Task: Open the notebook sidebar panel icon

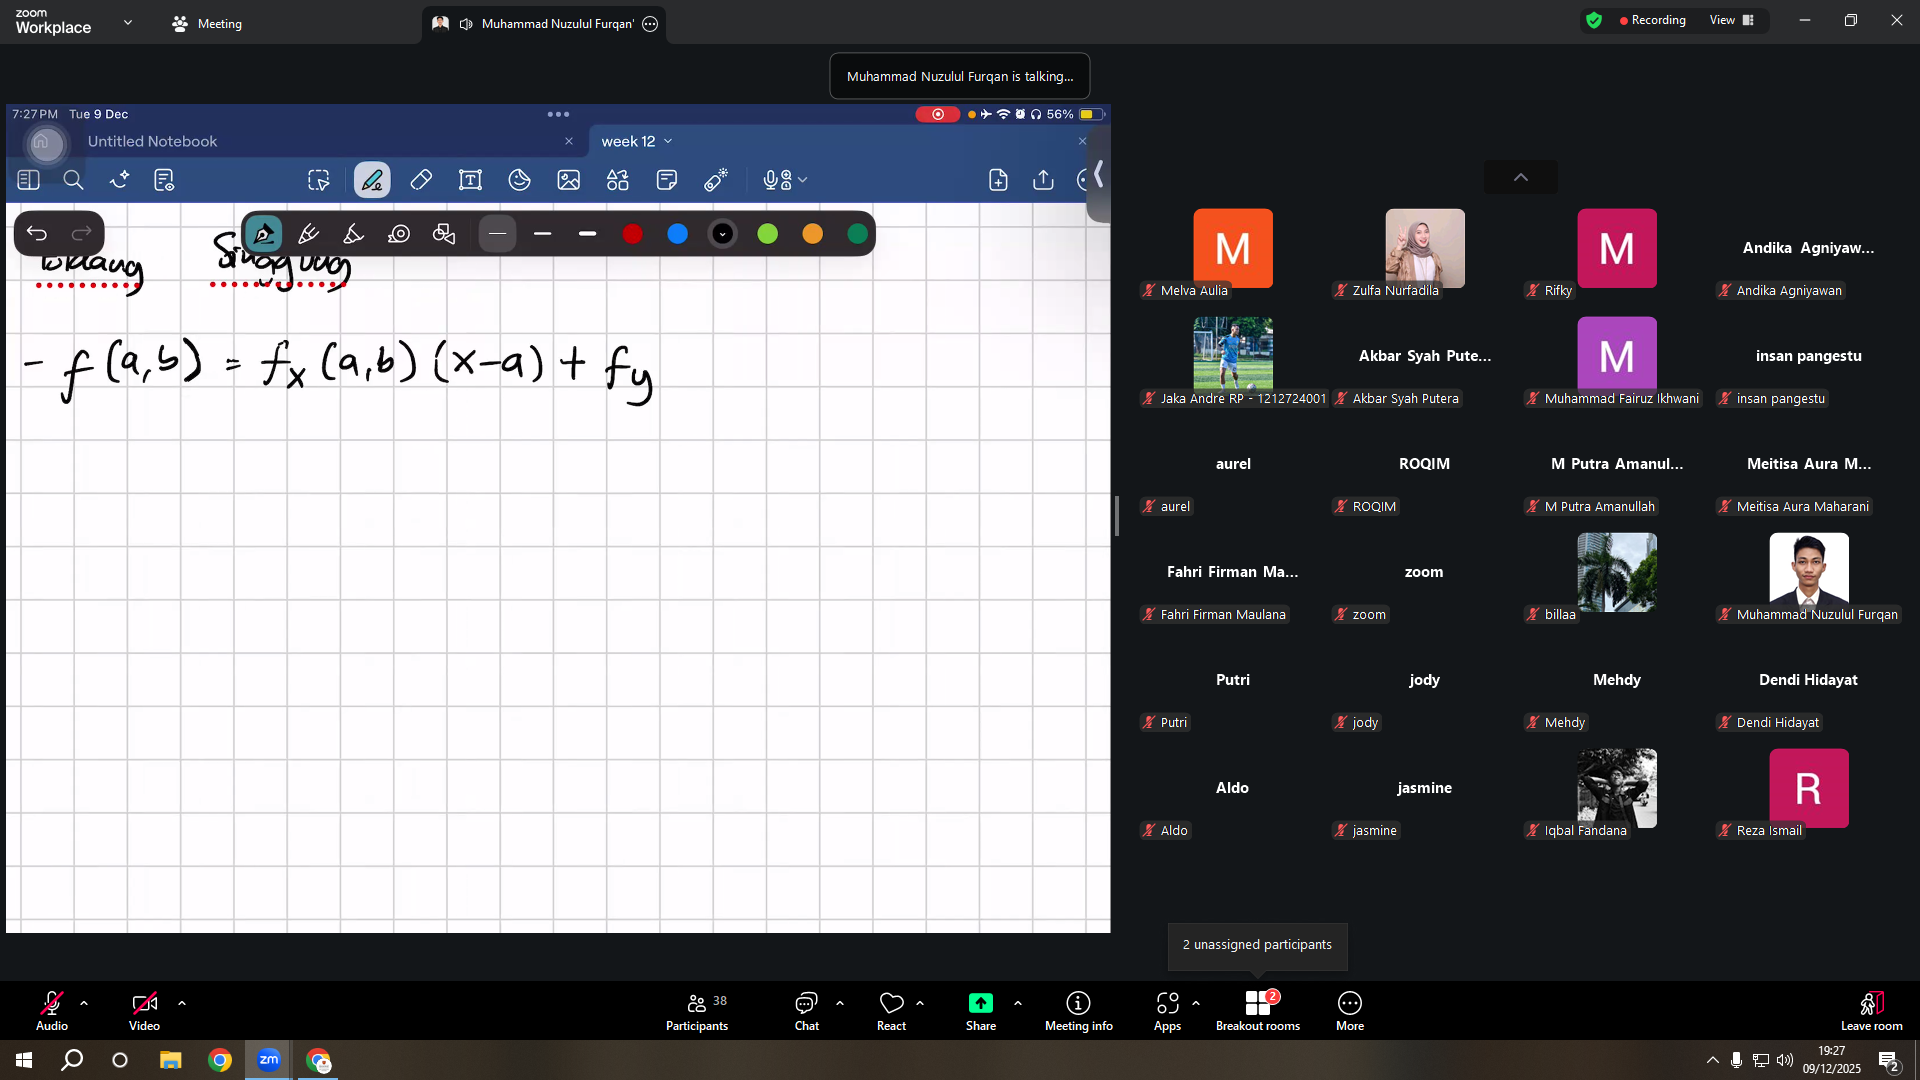Action: (28, 180)
